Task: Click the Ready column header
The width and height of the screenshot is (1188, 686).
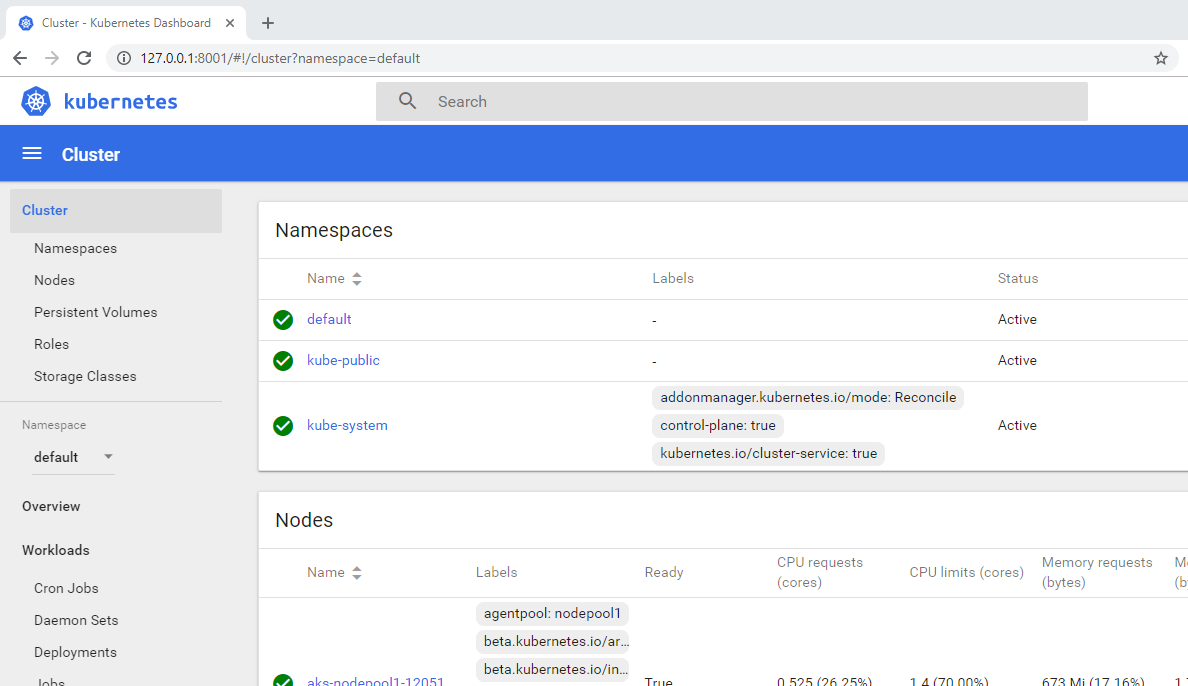Action: click(x=664, y=572)
